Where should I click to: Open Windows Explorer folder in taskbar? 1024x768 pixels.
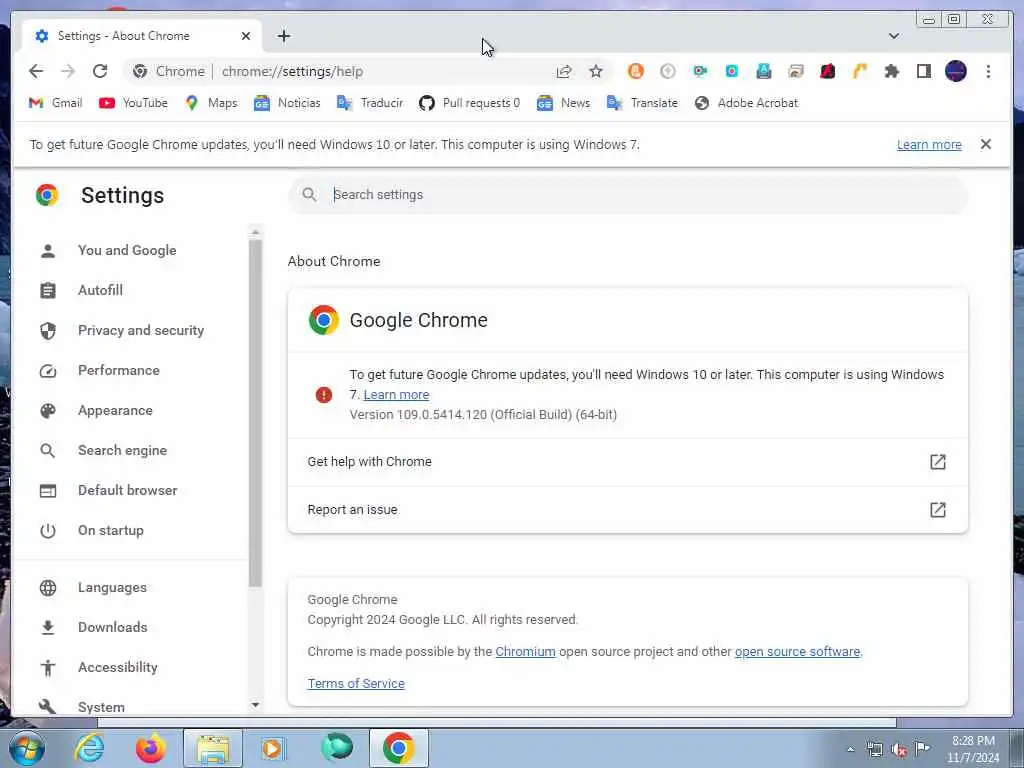[x=213, y=748]
